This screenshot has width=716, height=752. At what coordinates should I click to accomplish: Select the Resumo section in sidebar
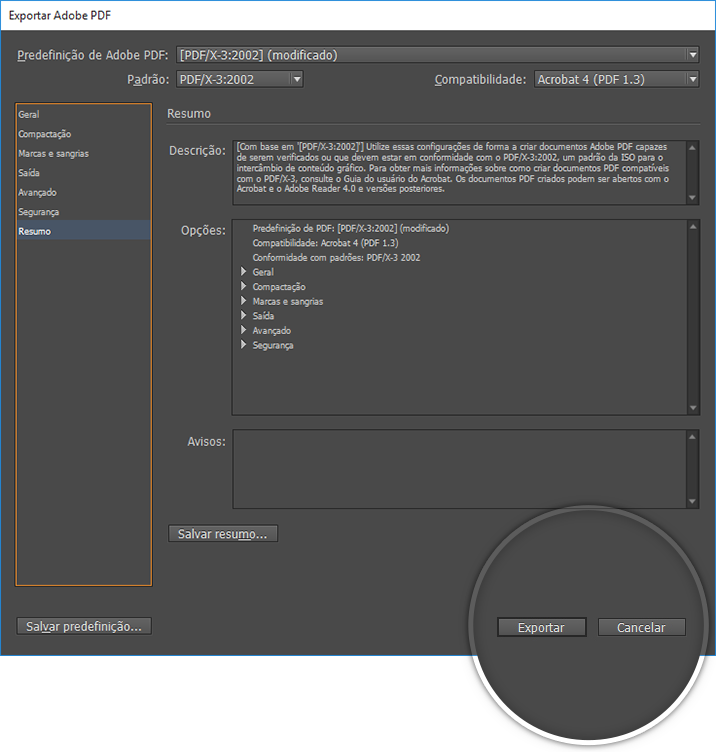pos(34,231)
